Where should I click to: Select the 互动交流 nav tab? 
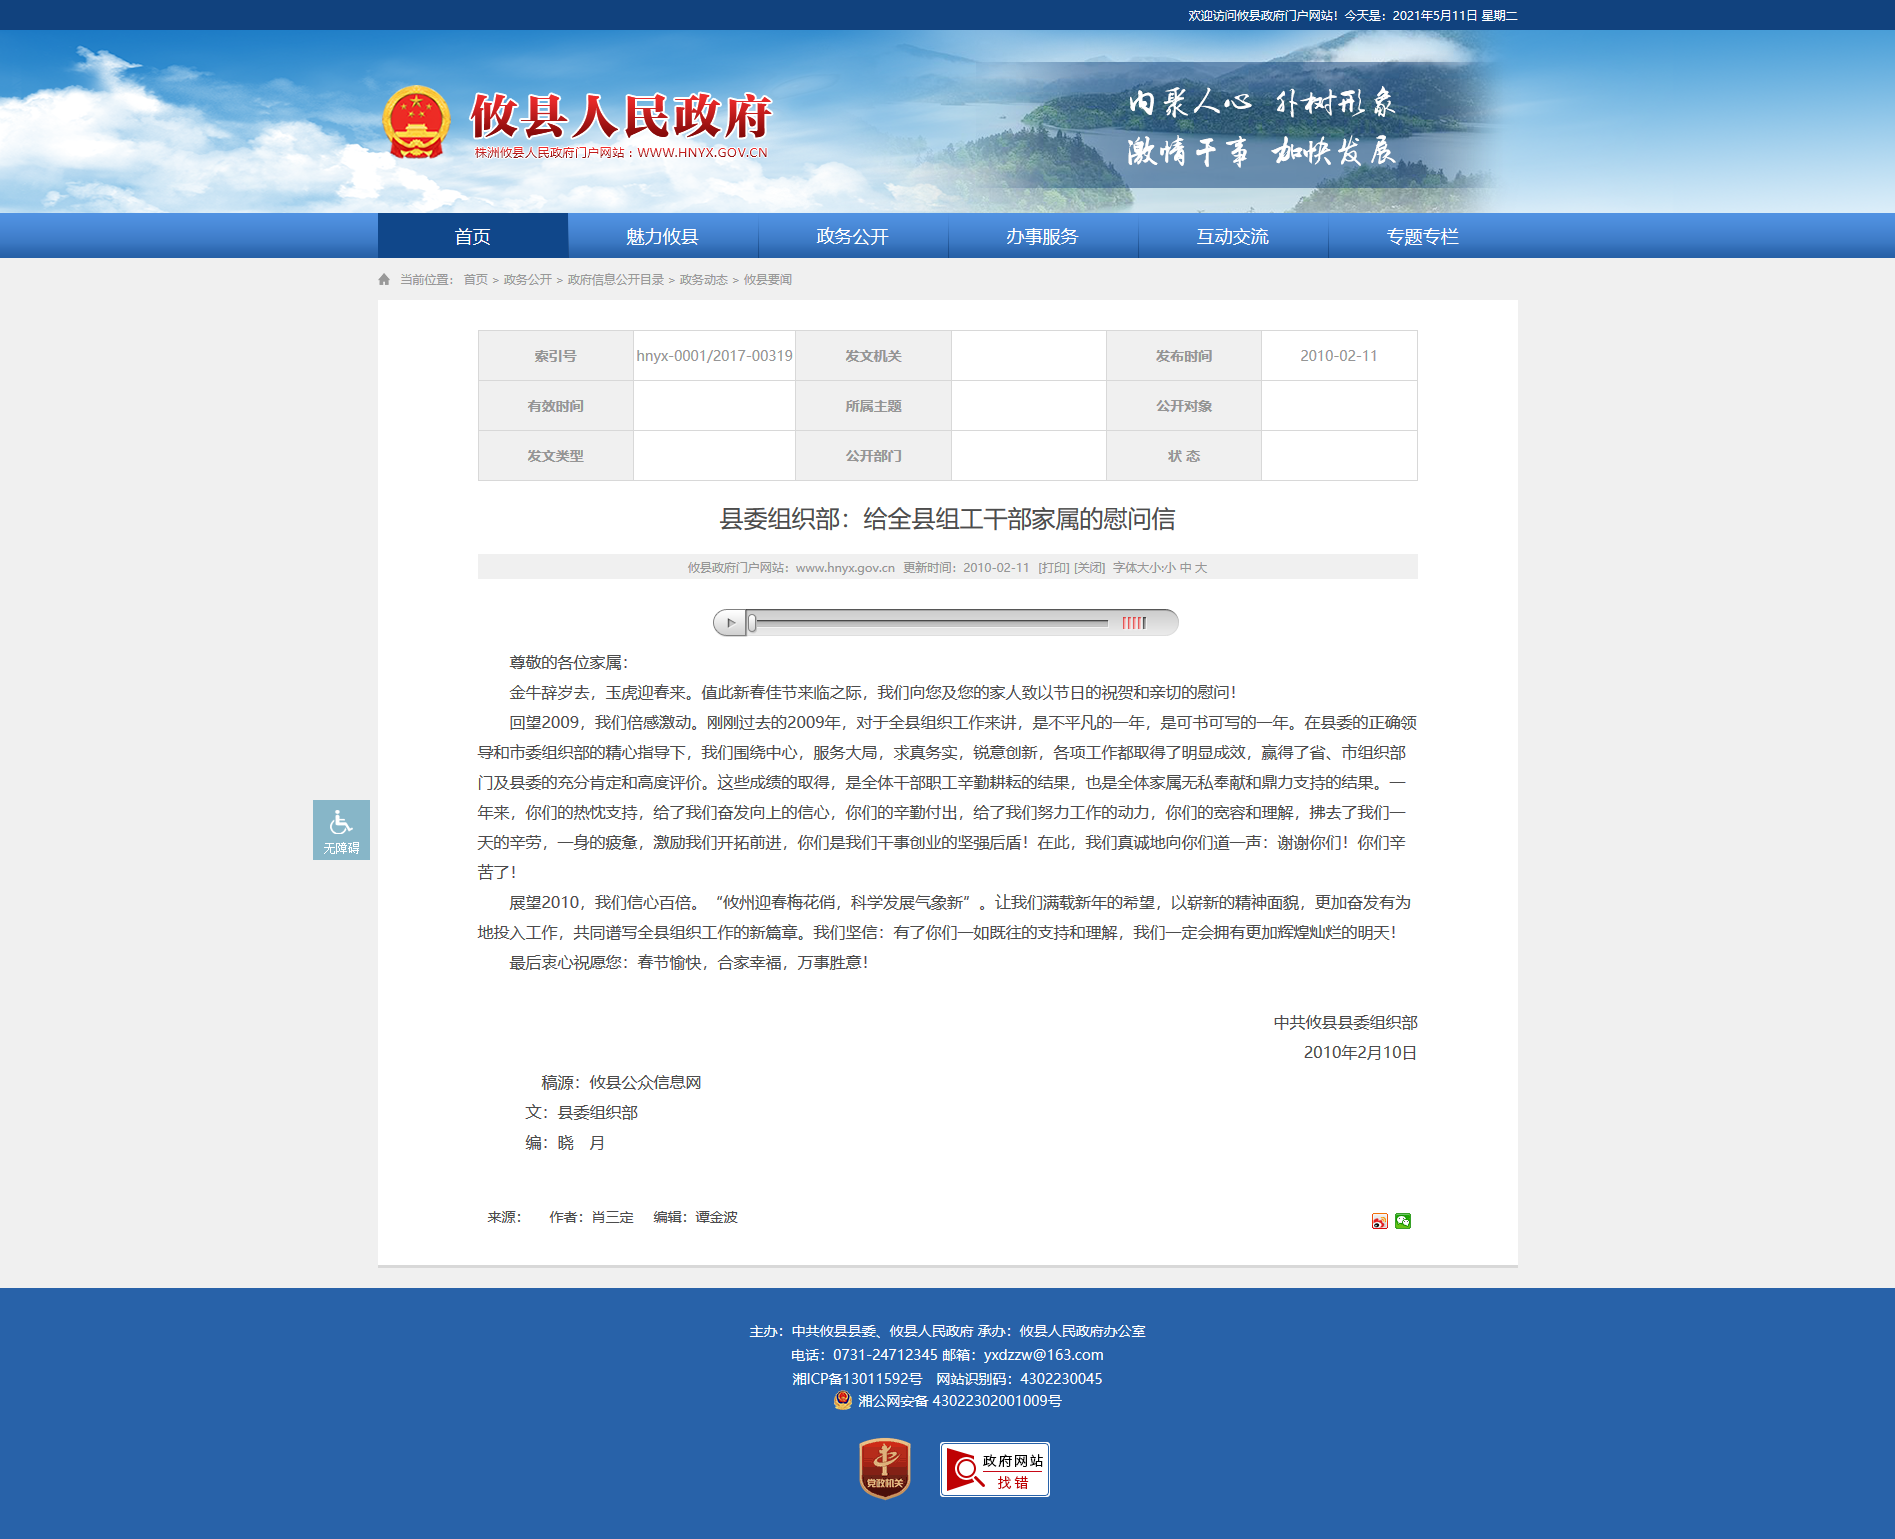point(1232,236)
